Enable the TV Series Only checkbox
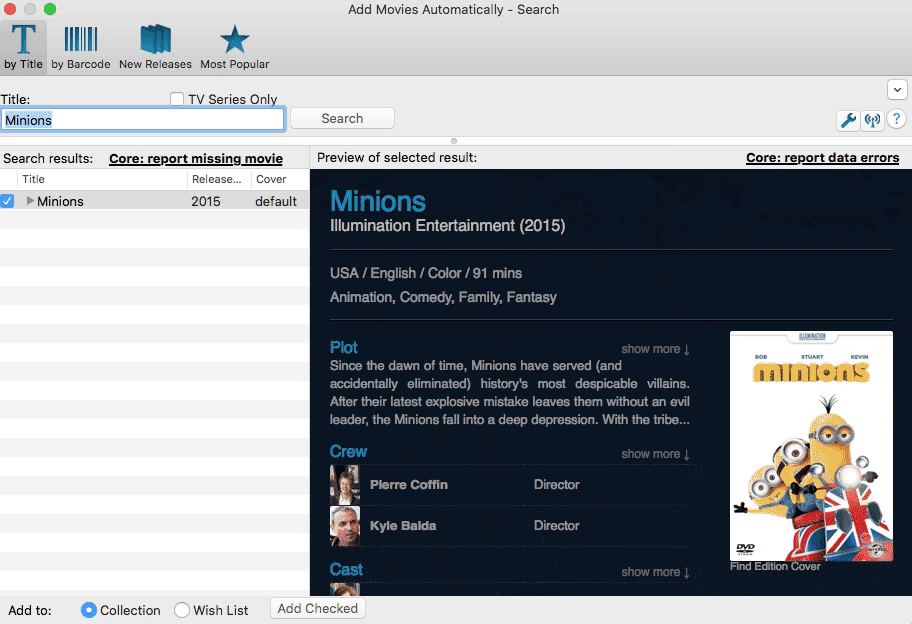Image resolution: width=912 pixels, height=624 pixels. (177, 99)
